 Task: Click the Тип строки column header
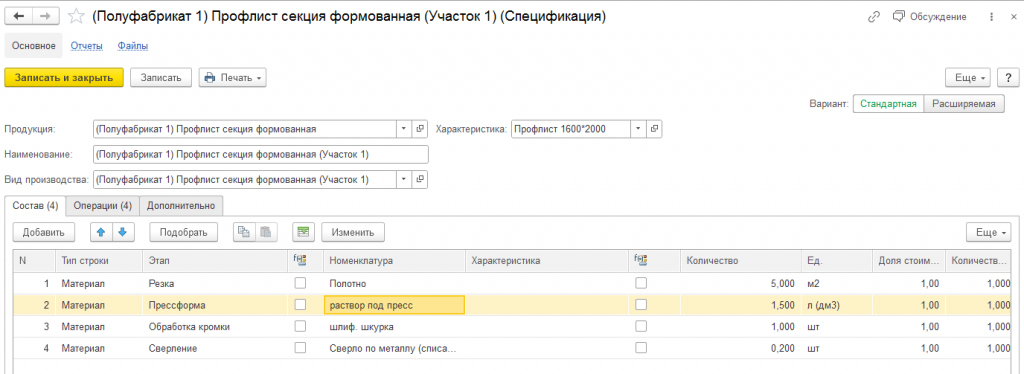[x=98, y=260]
